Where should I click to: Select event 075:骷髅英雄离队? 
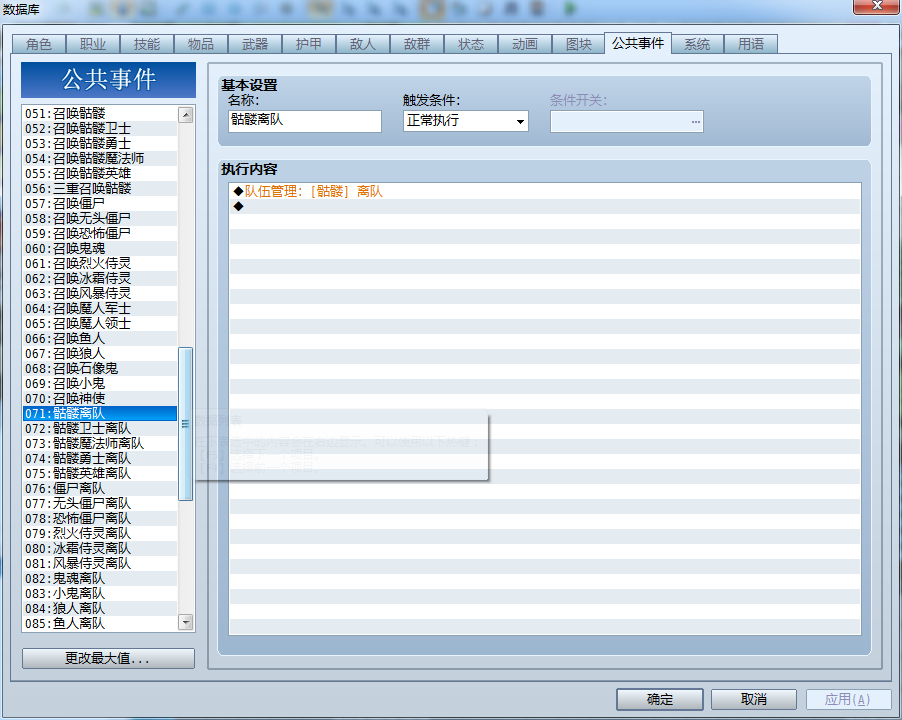[x=100, y=473]
